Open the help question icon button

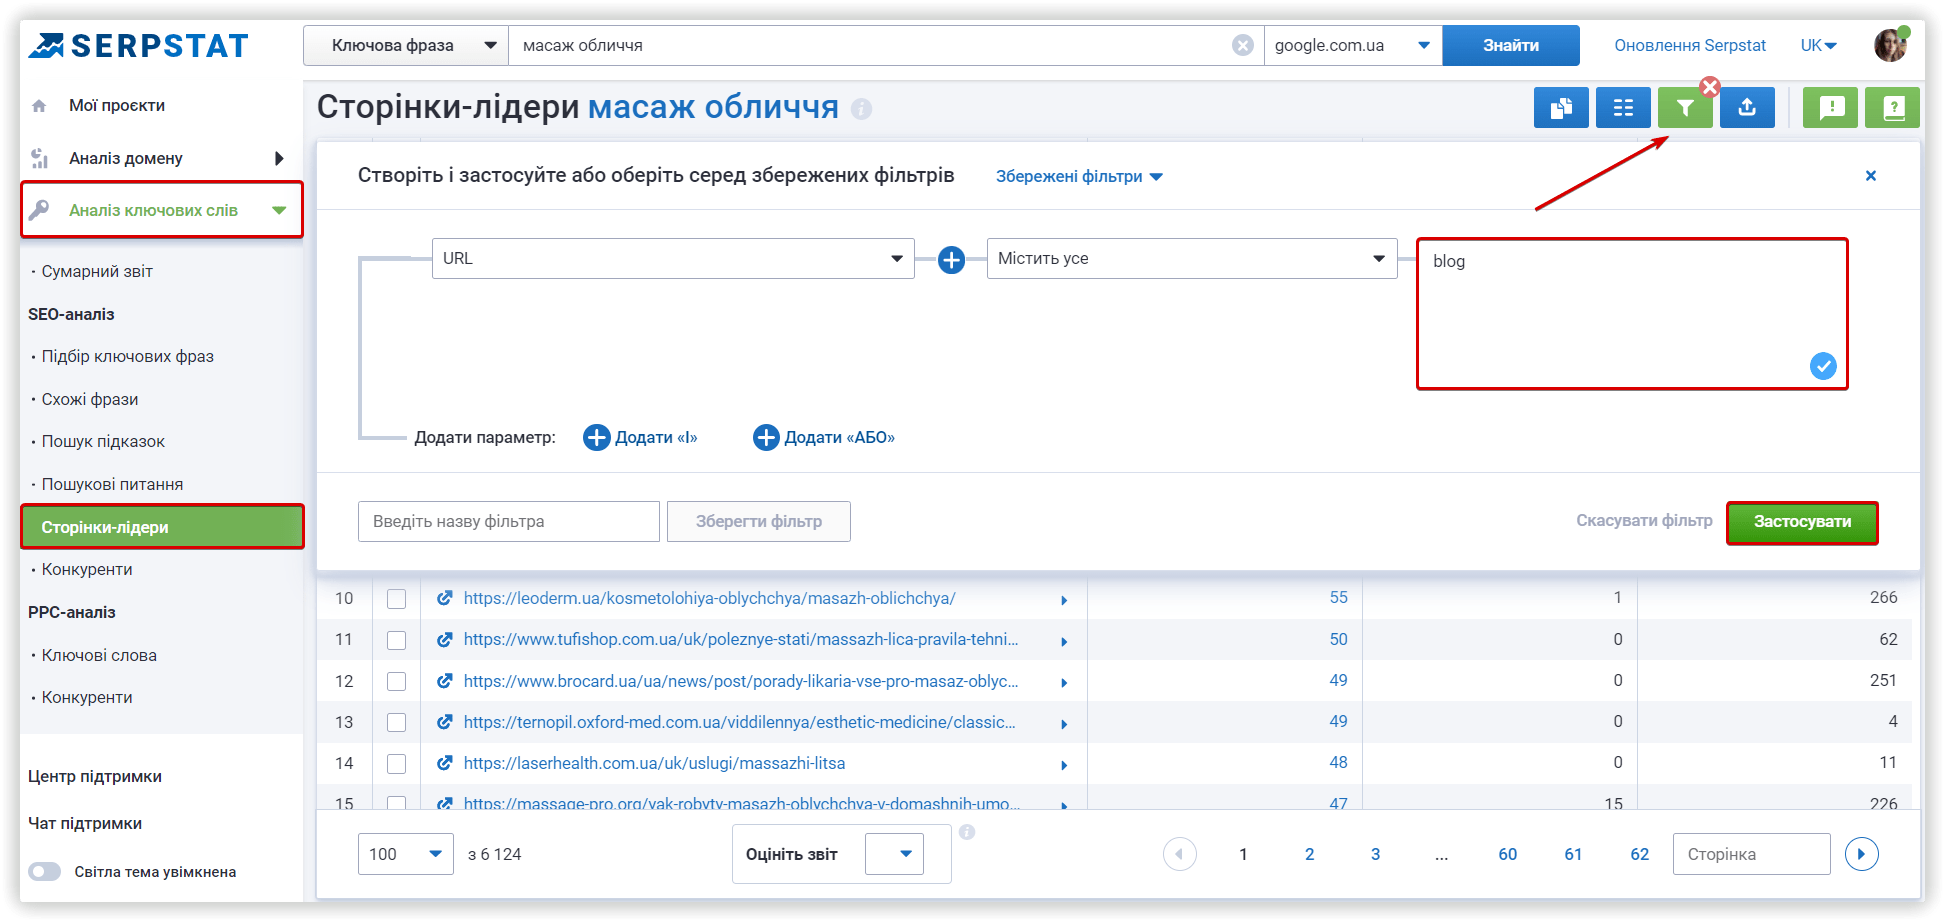click(1893, 108)
